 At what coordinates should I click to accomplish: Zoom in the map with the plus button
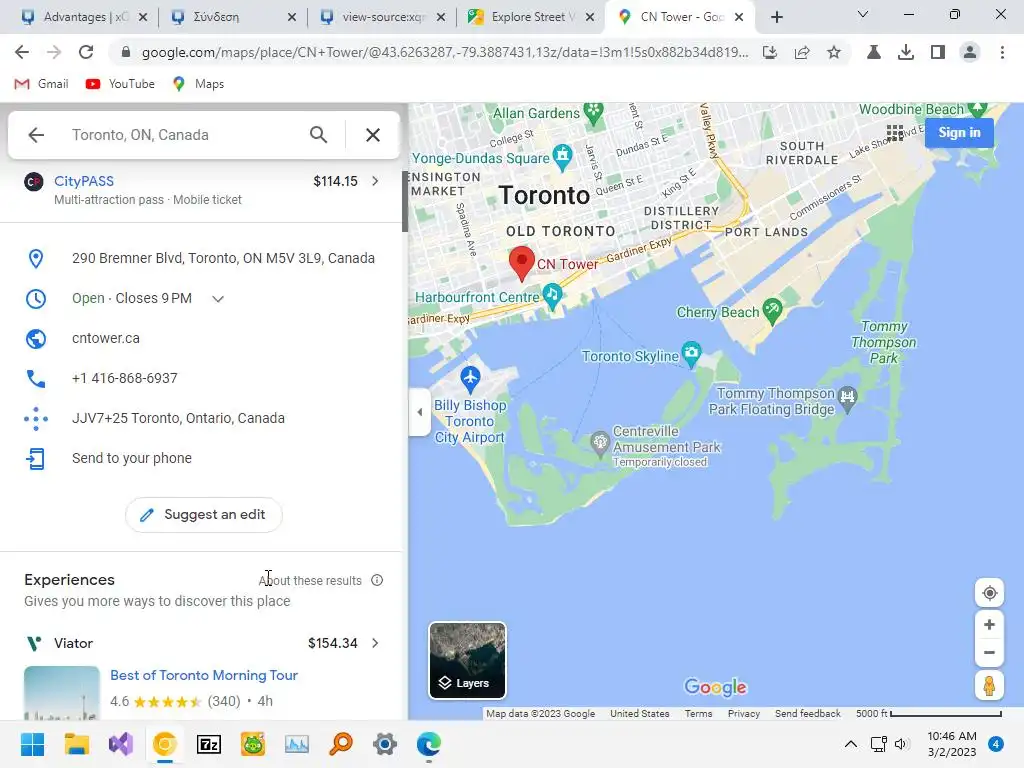pyautogui.click(x=989, y=624)
